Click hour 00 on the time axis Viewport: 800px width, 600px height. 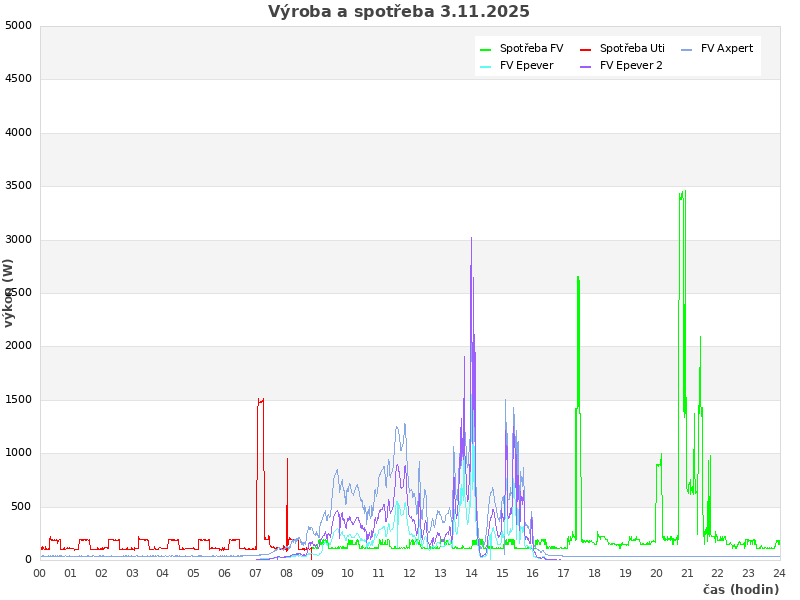pyautogui.click(x=40, y=573)
